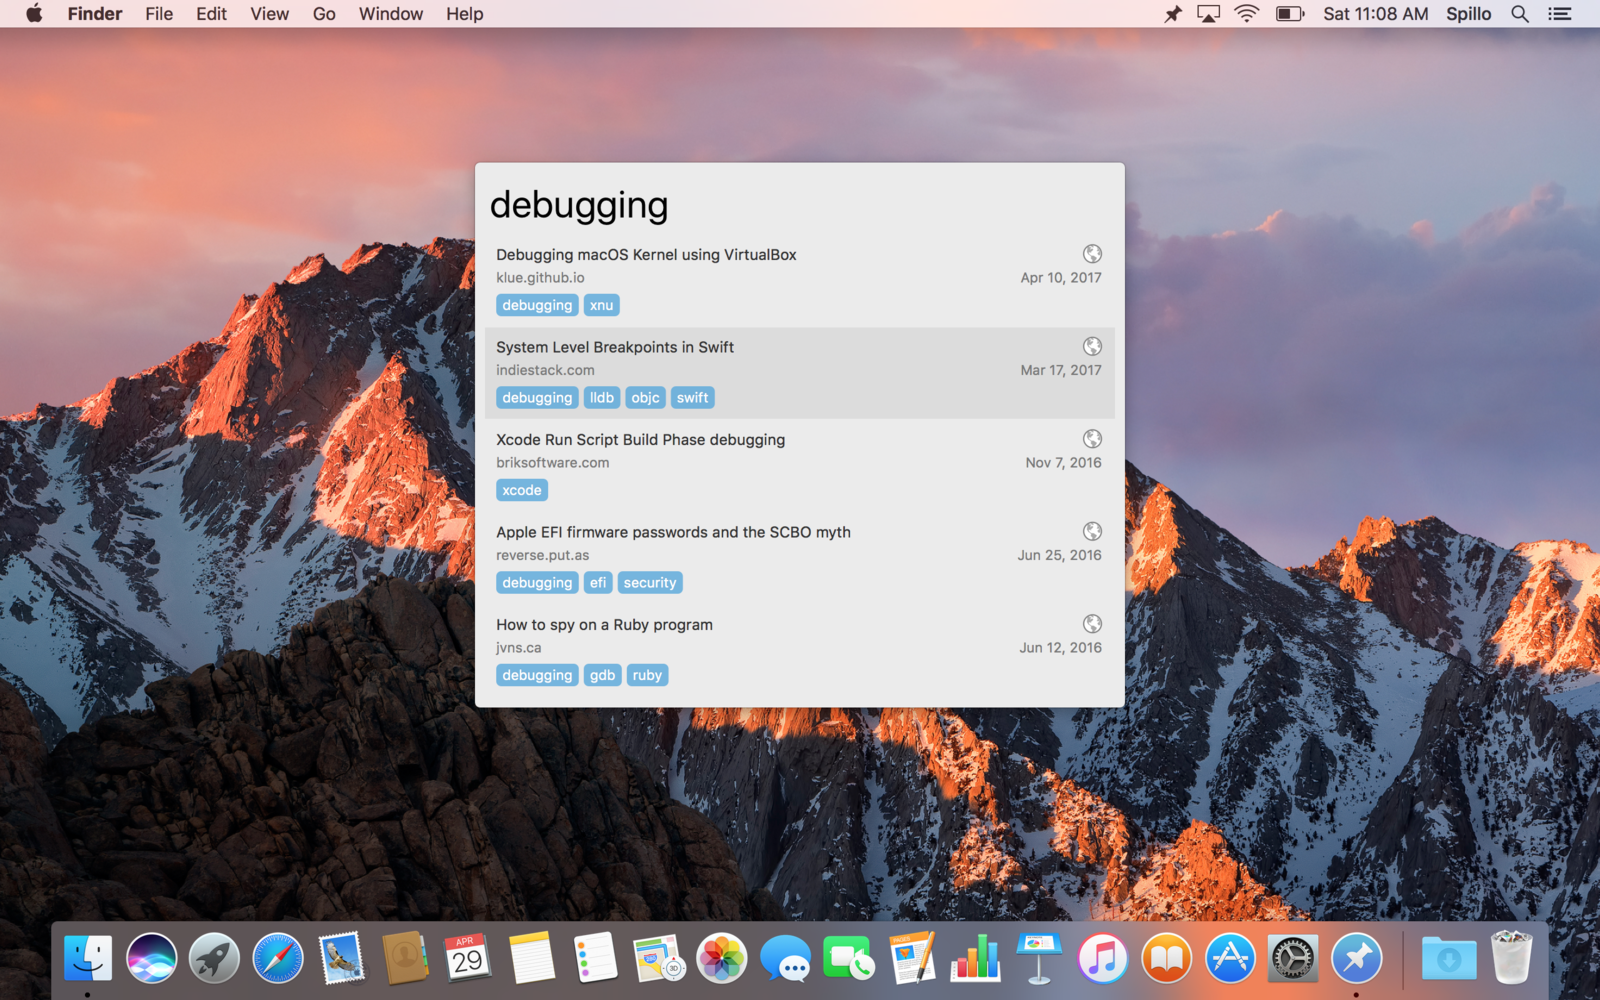Click the AirPlay display icon in menu bar
Viewport: 1600px width, 1000px height.
pos(1209,14)
